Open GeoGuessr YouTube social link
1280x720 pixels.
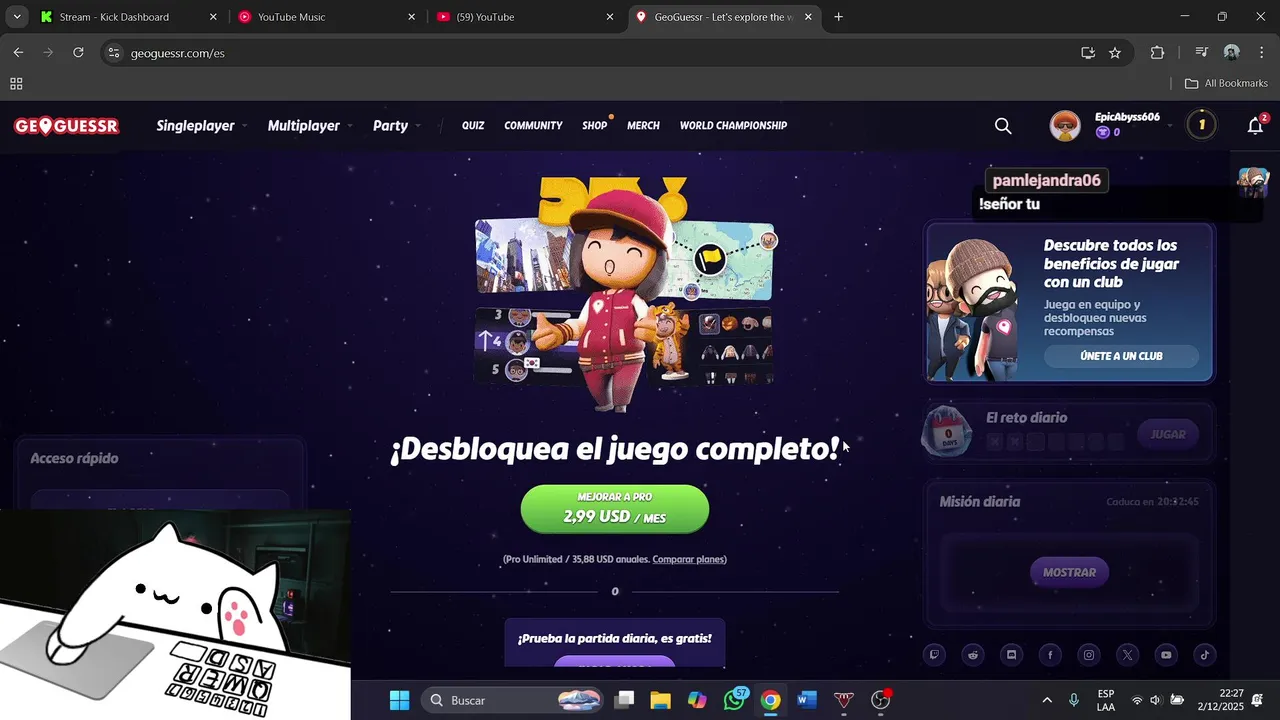pos(1166,655)
